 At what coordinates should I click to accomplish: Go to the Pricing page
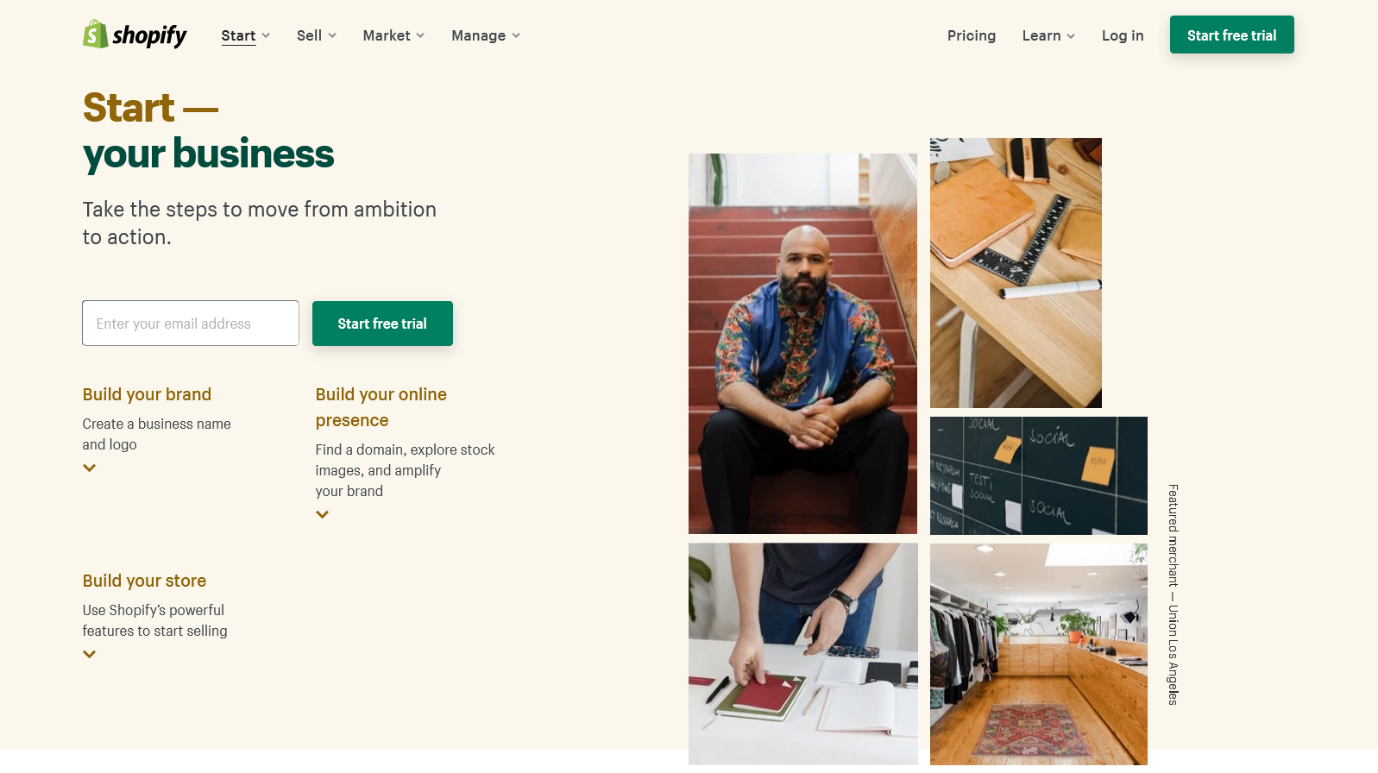971,35
